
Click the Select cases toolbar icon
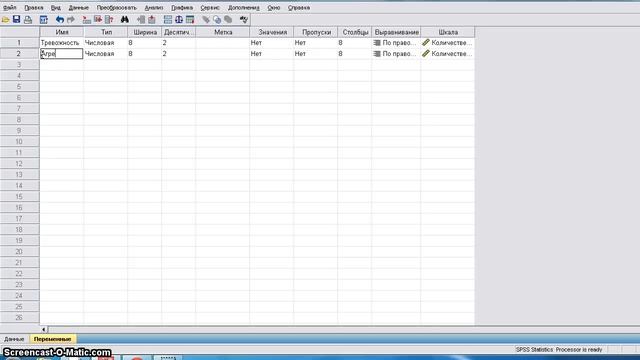190,20
